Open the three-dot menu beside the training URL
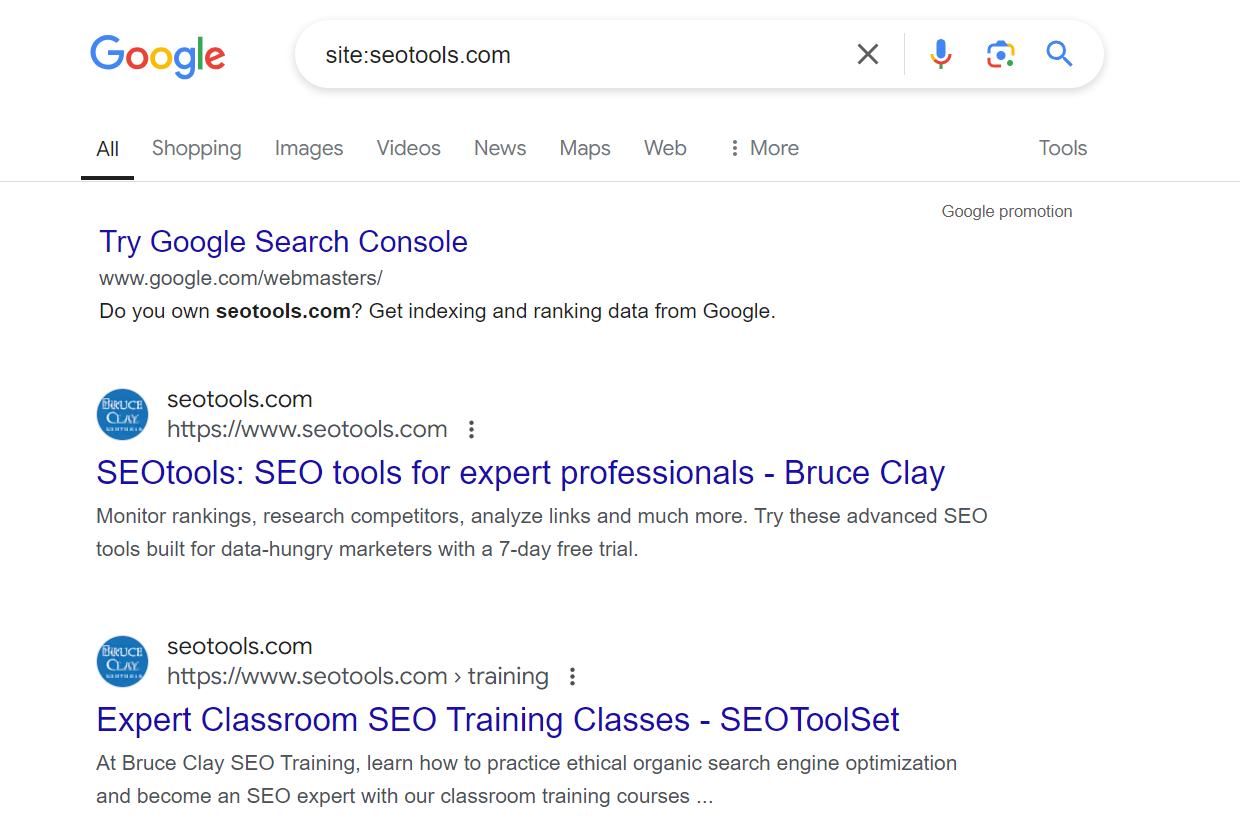This screenshot has height=831, width=1240. coord(573,677)
